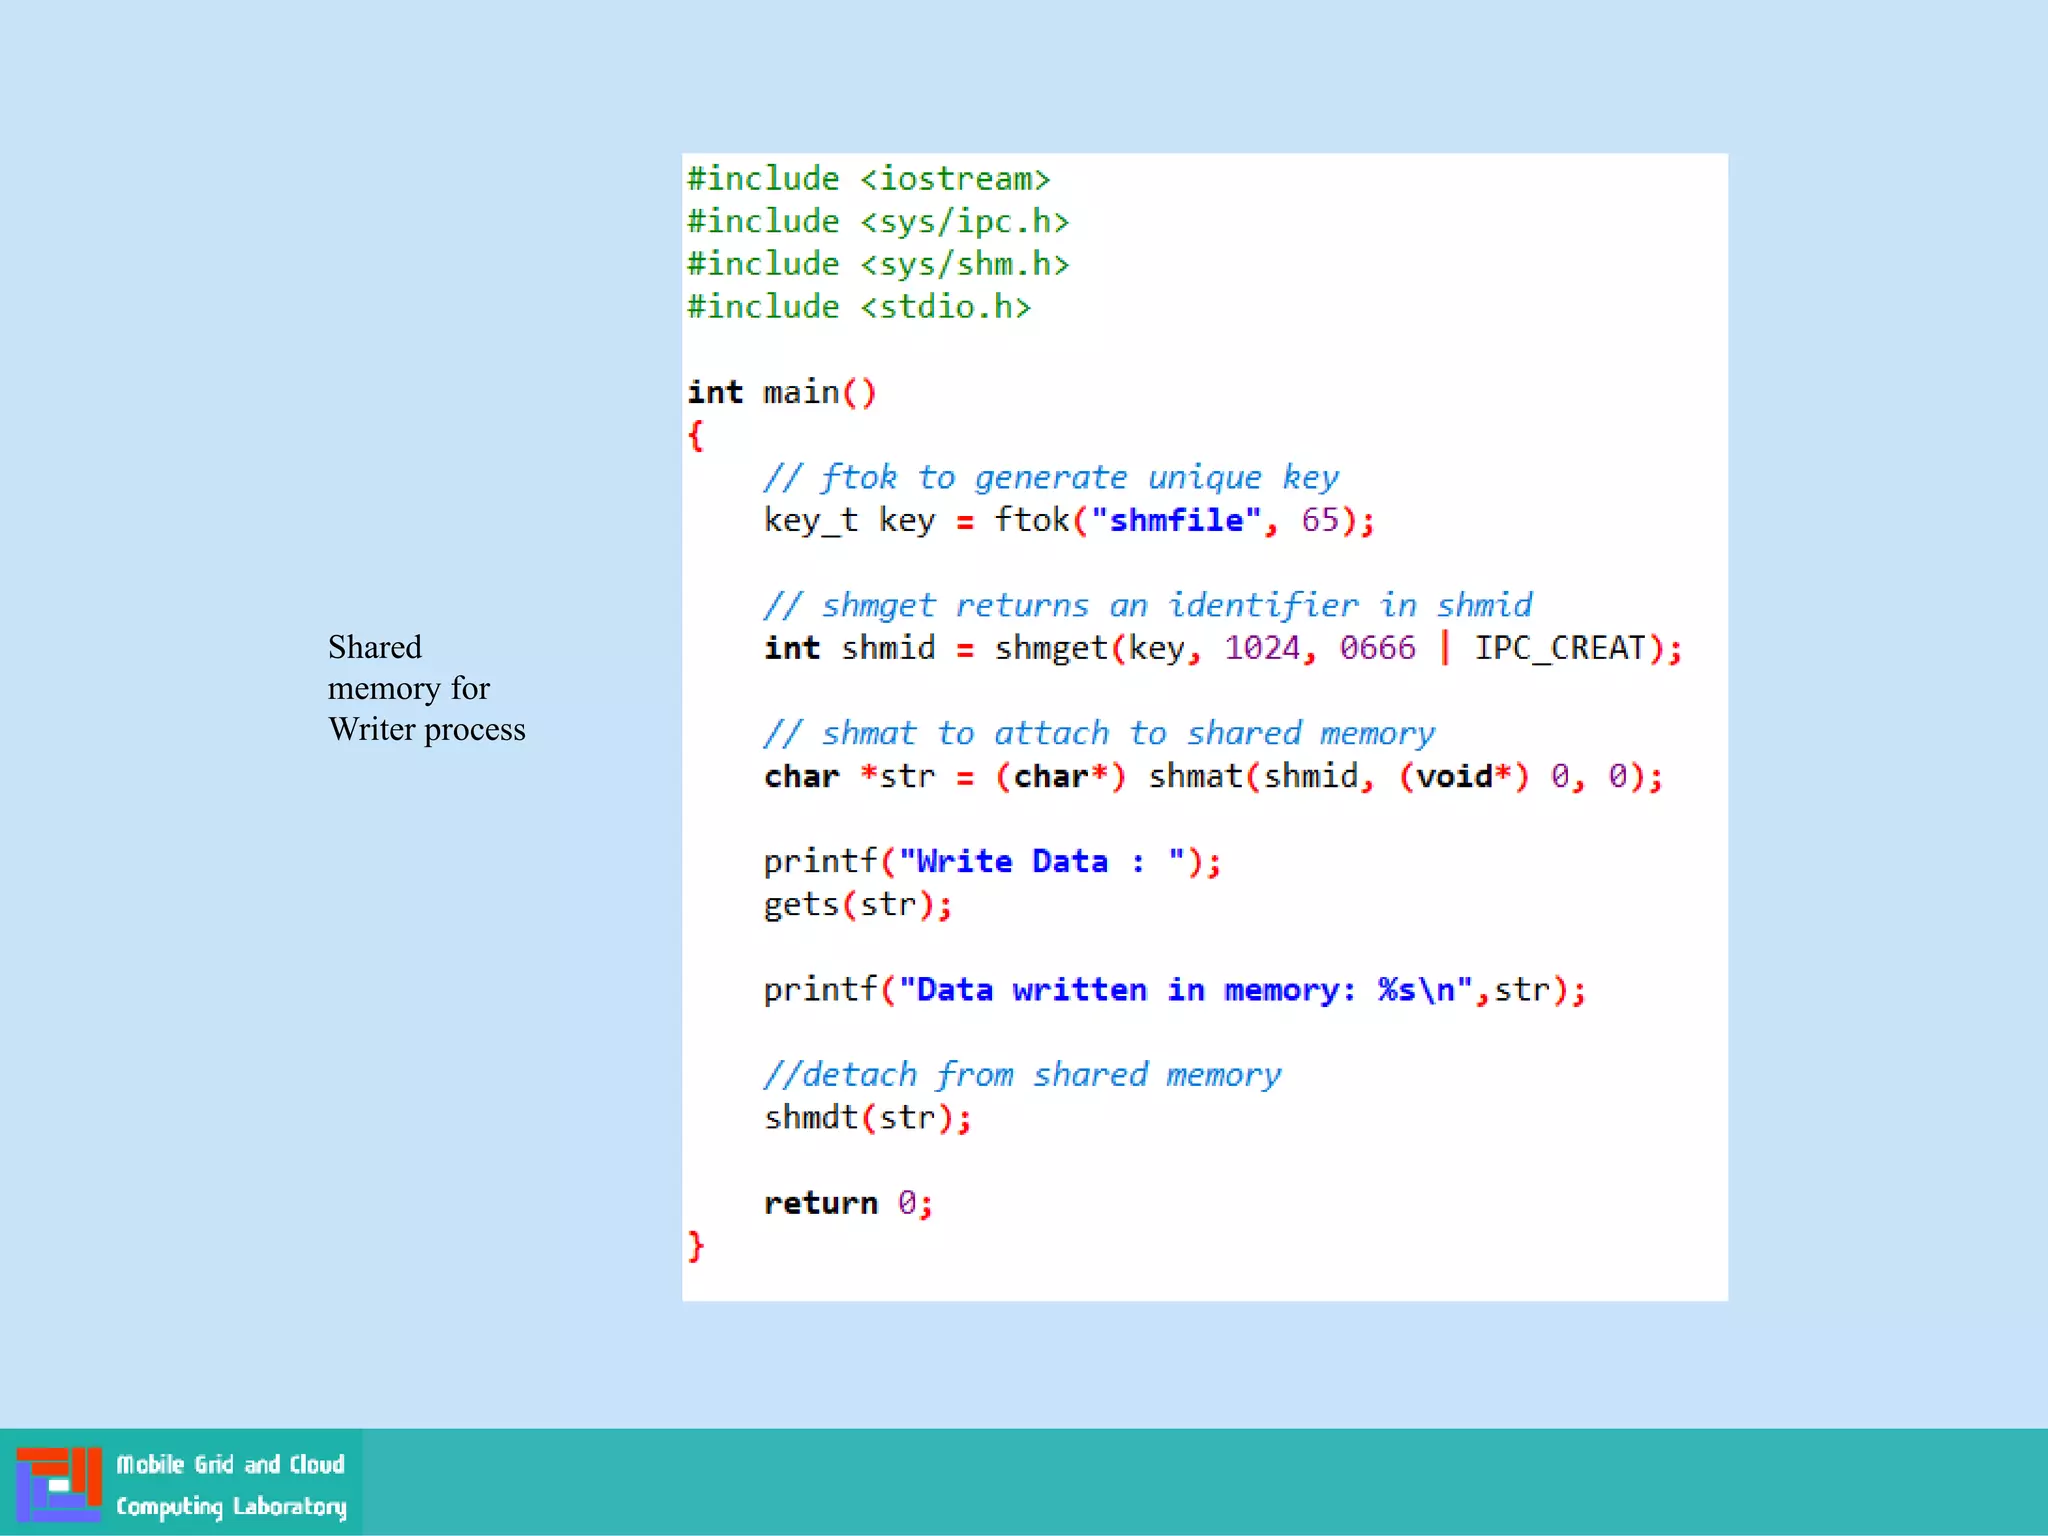Click the #include <stdio.h> line
This screenshot has width=2048, height=1536.
pos(858,307)
